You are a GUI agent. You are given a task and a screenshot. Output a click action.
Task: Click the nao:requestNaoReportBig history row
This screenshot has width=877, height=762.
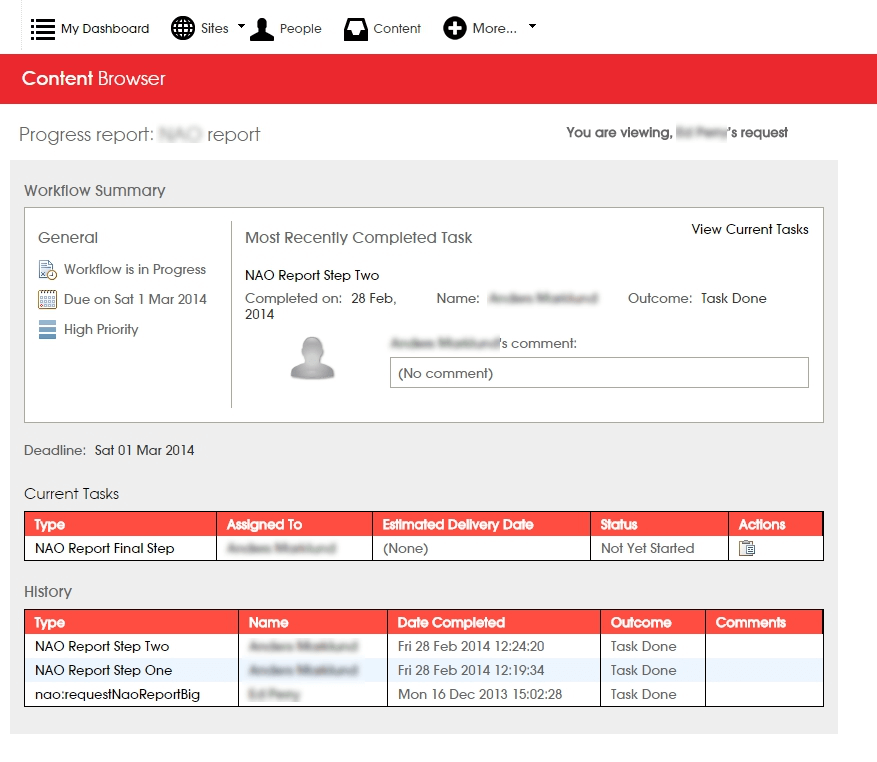click(423, 694)
